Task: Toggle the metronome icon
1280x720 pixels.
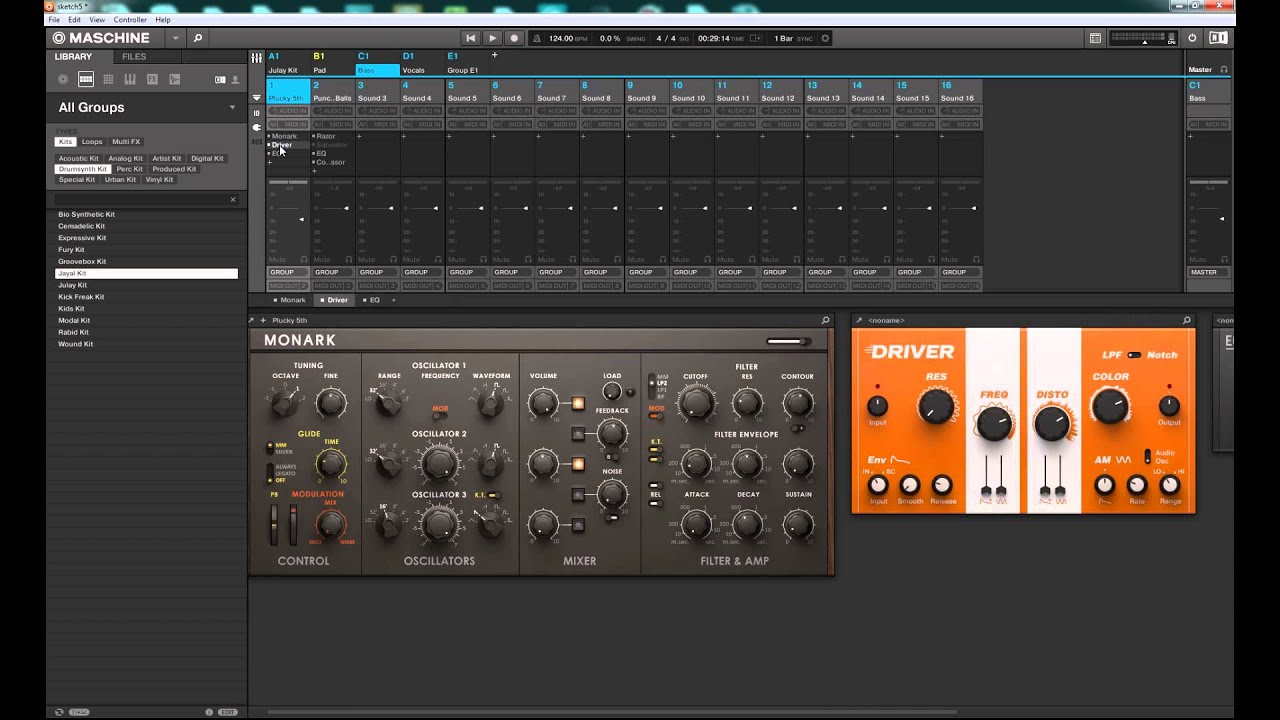Action: 537,38
